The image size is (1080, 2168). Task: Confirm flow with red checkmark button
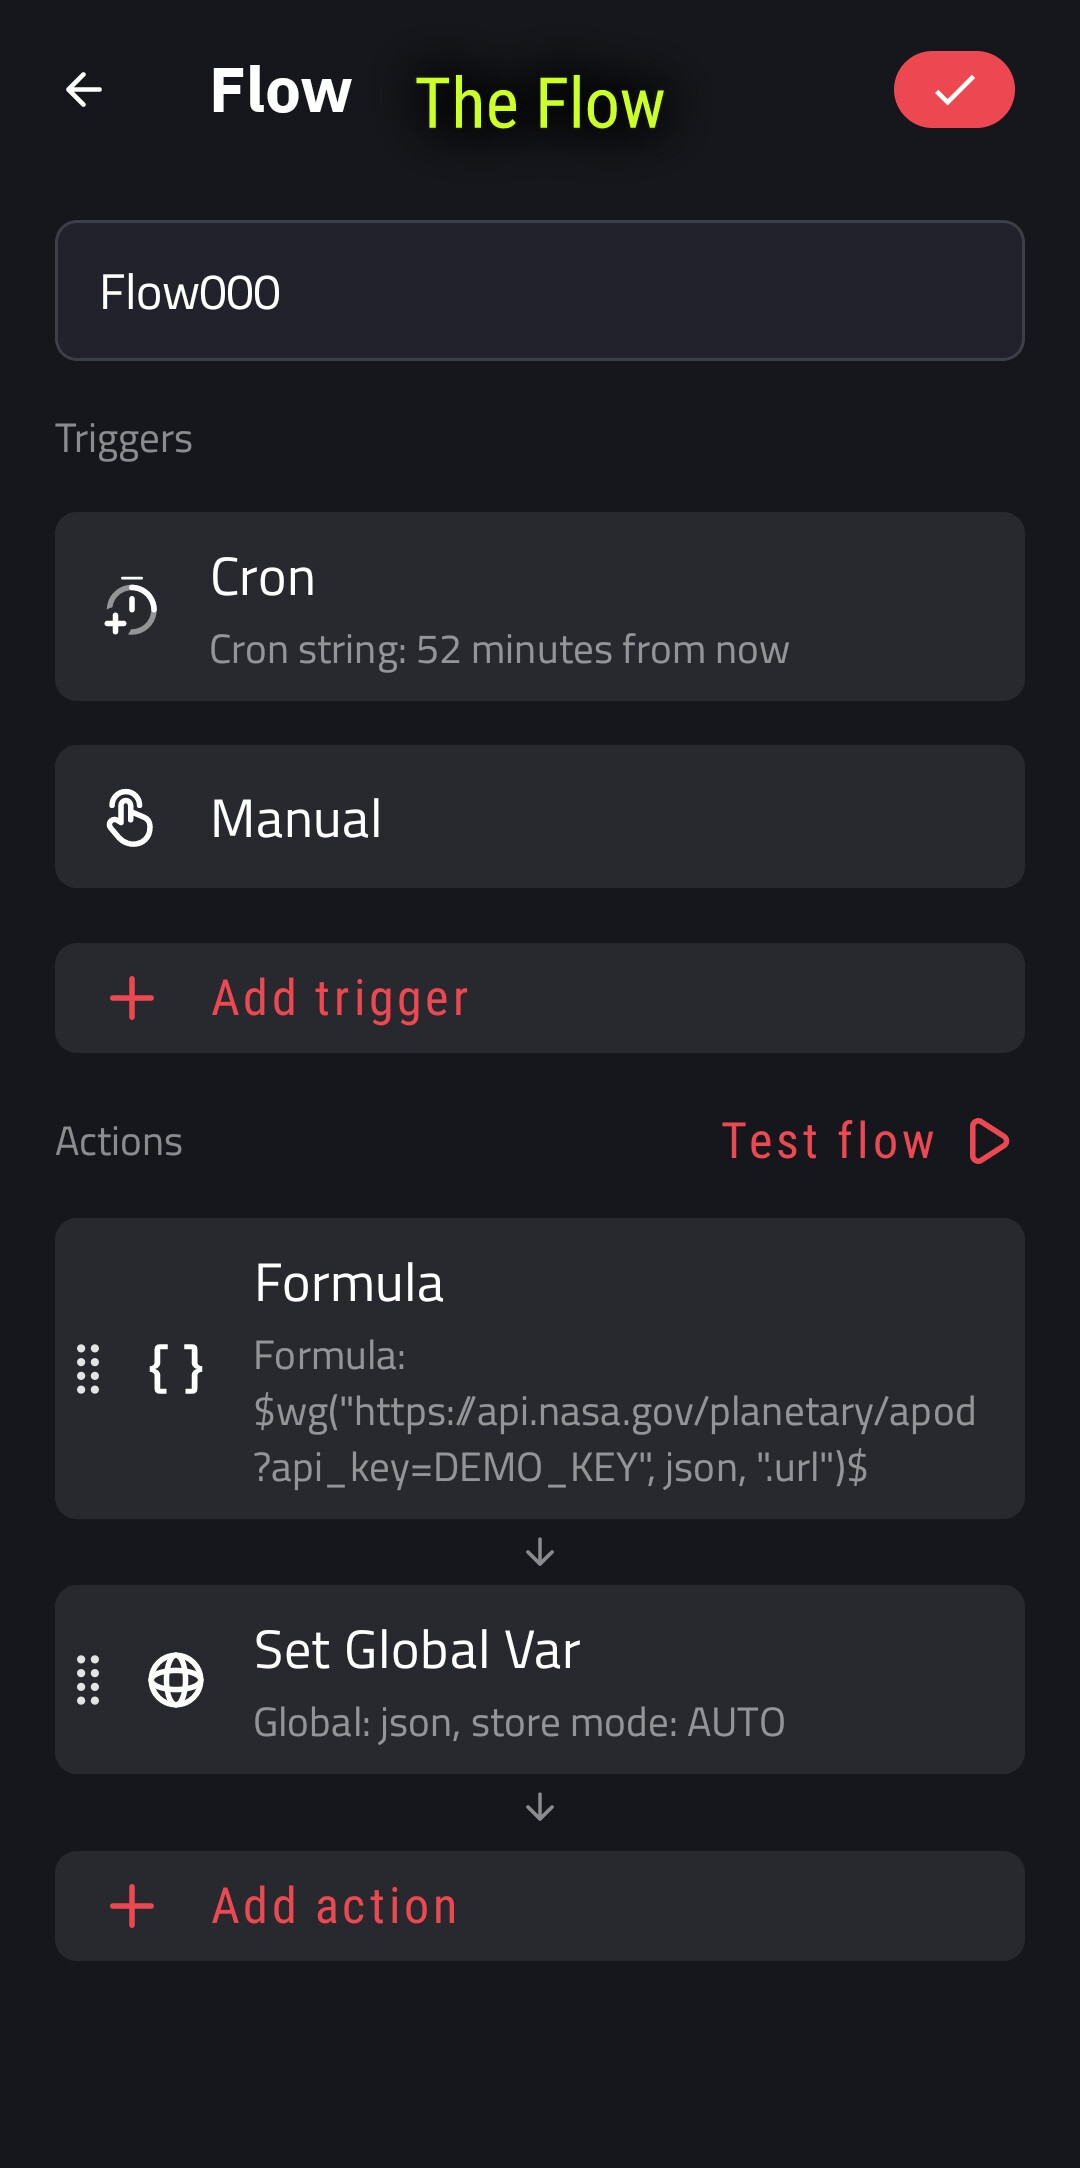click(953, 90)
